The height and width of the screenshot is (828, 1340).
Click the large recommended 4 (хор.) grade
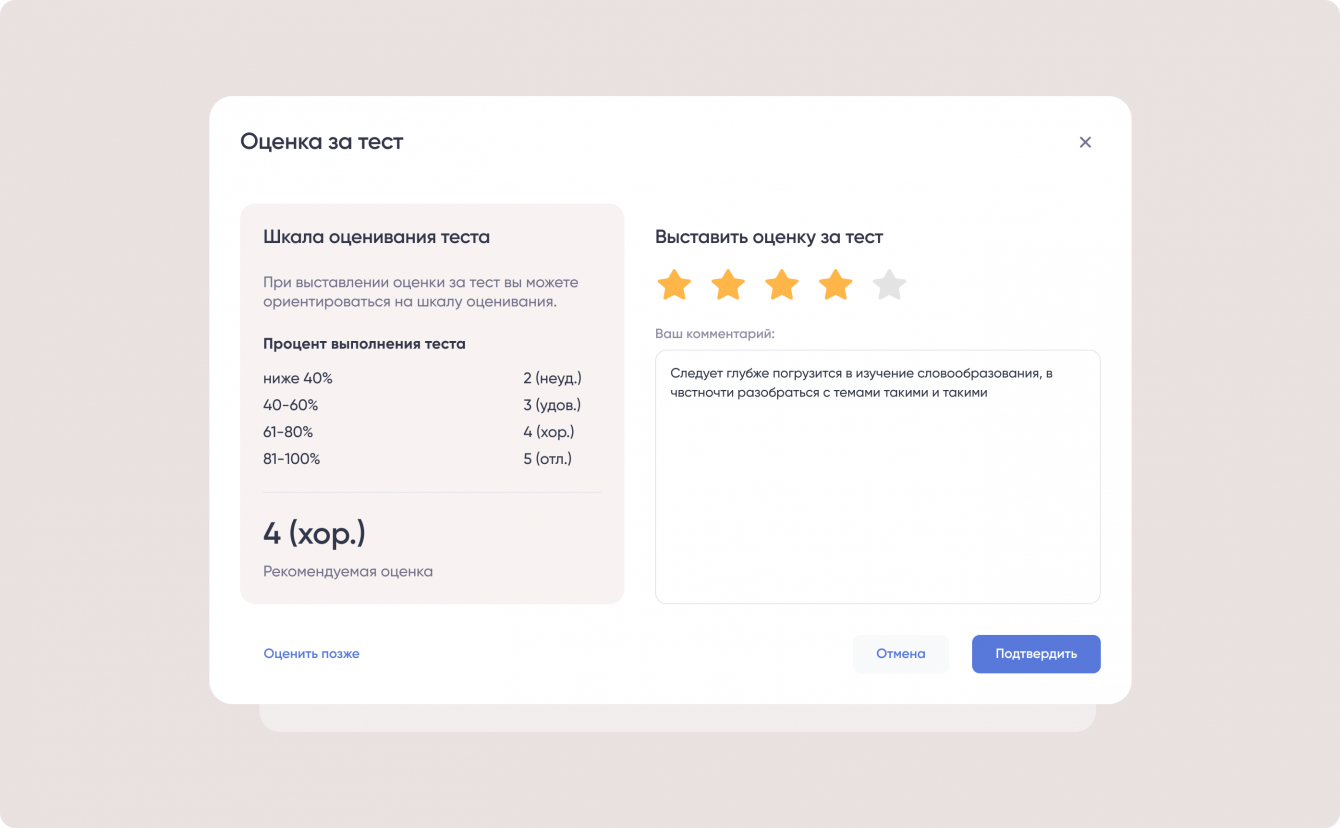coord(314,534)
